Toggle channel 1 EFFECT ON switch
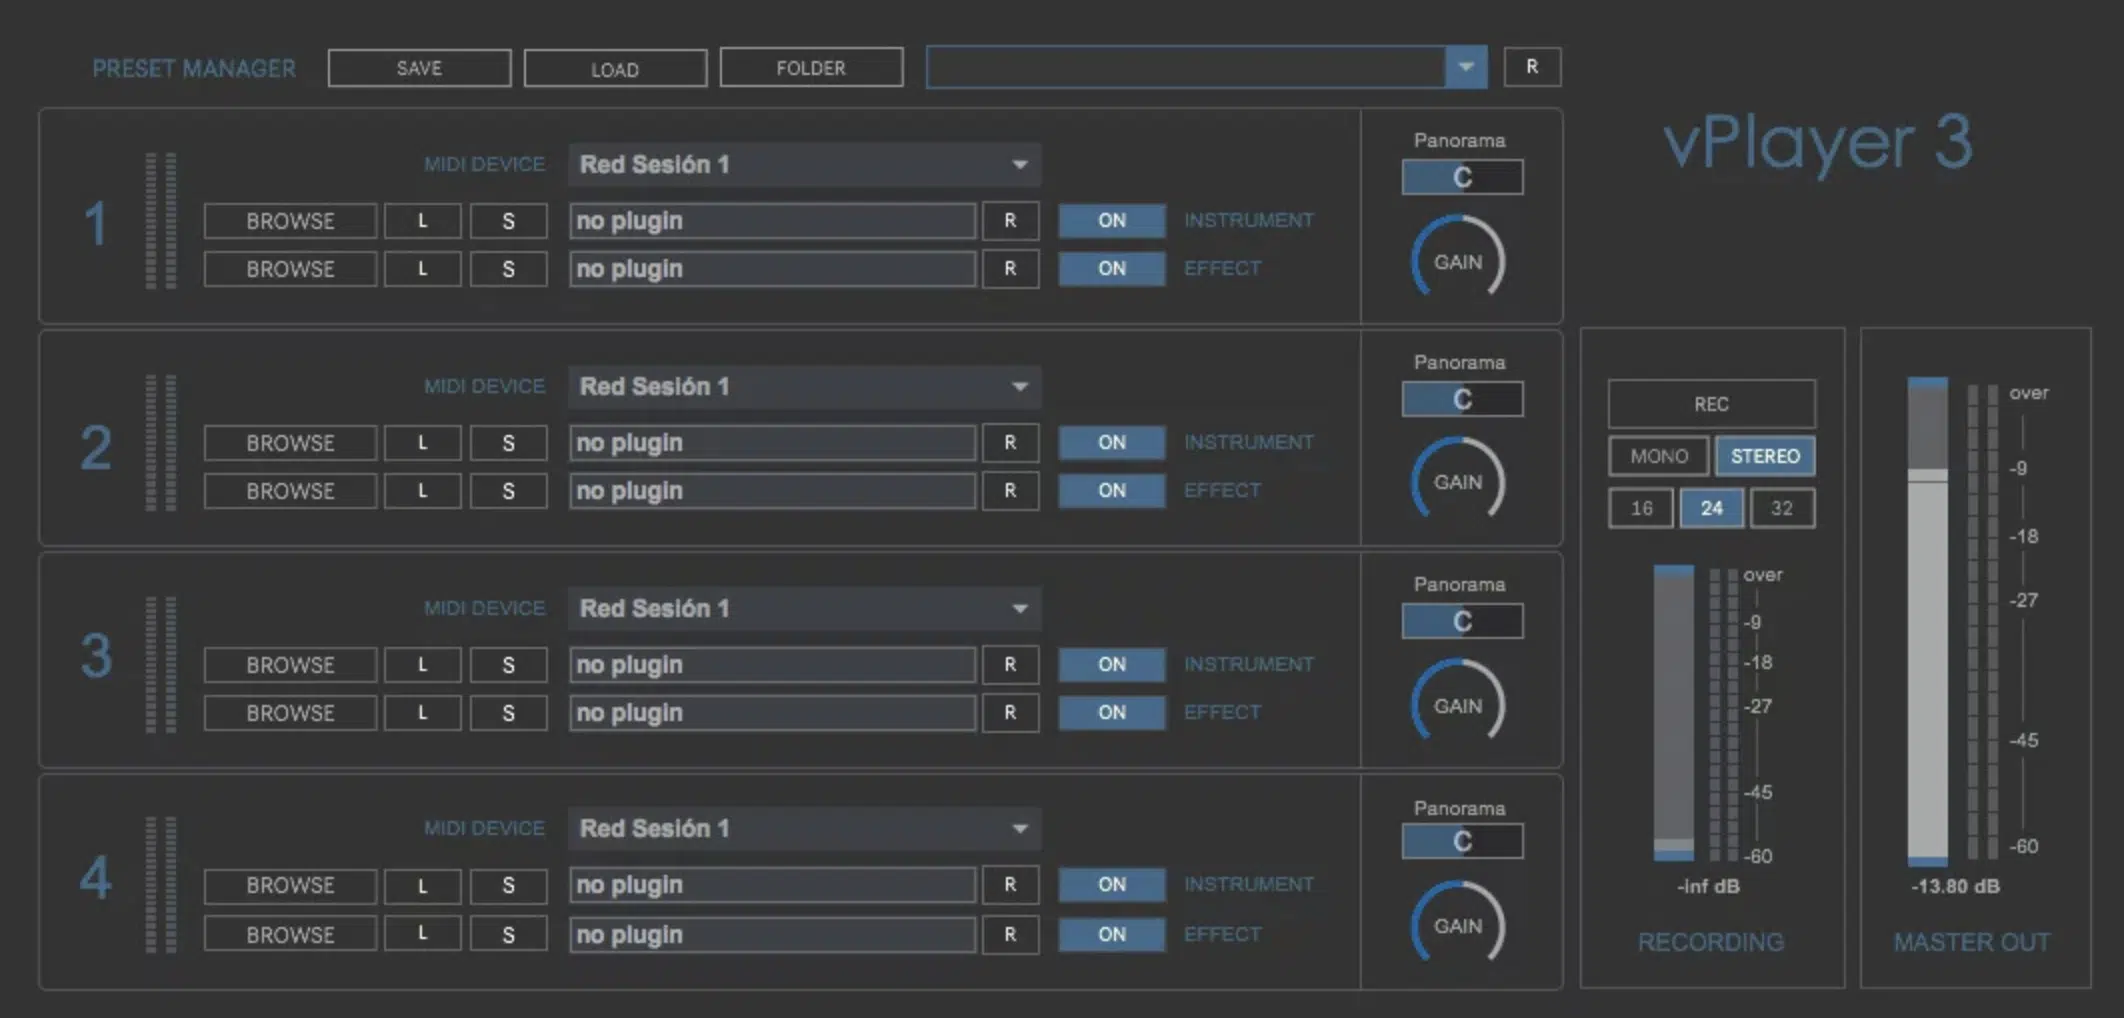Image resolution: width=2124 pixels, height=1018 pixels. pos(1112,269)
